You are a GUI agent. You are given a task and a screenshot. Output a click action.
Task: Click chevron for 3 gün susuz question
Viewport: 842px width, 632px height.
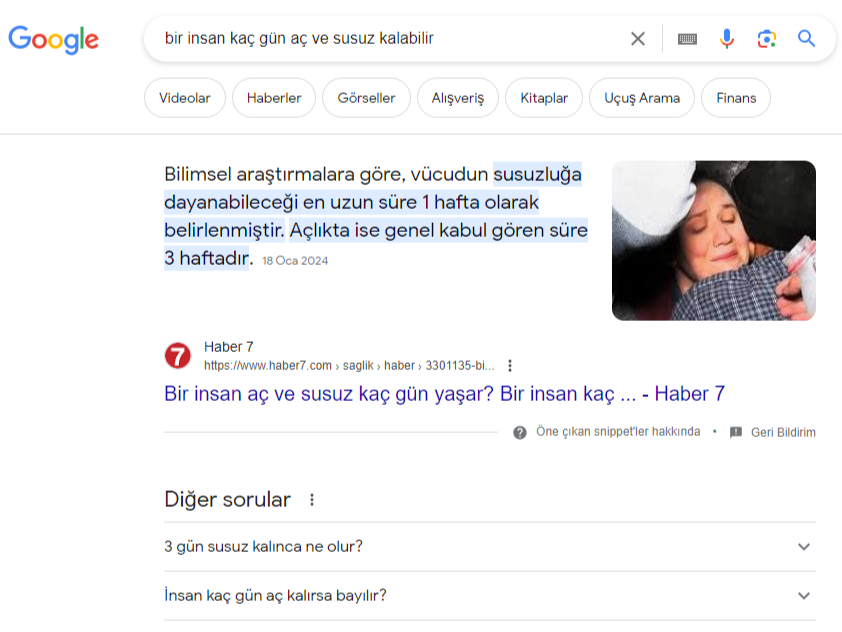coord(803,547)
